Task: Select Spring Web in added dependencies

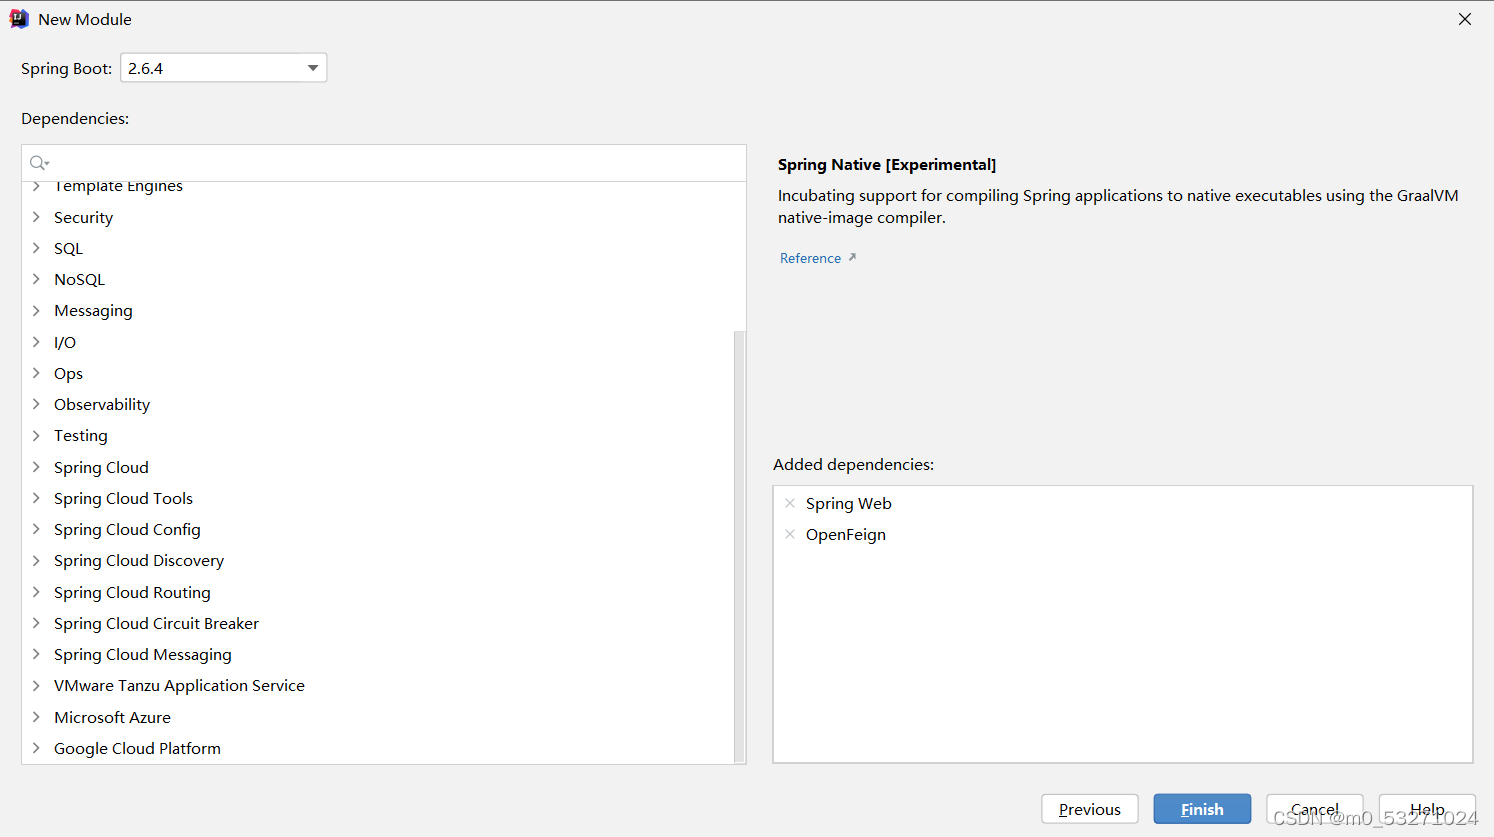Action: [x=848, y=503]
